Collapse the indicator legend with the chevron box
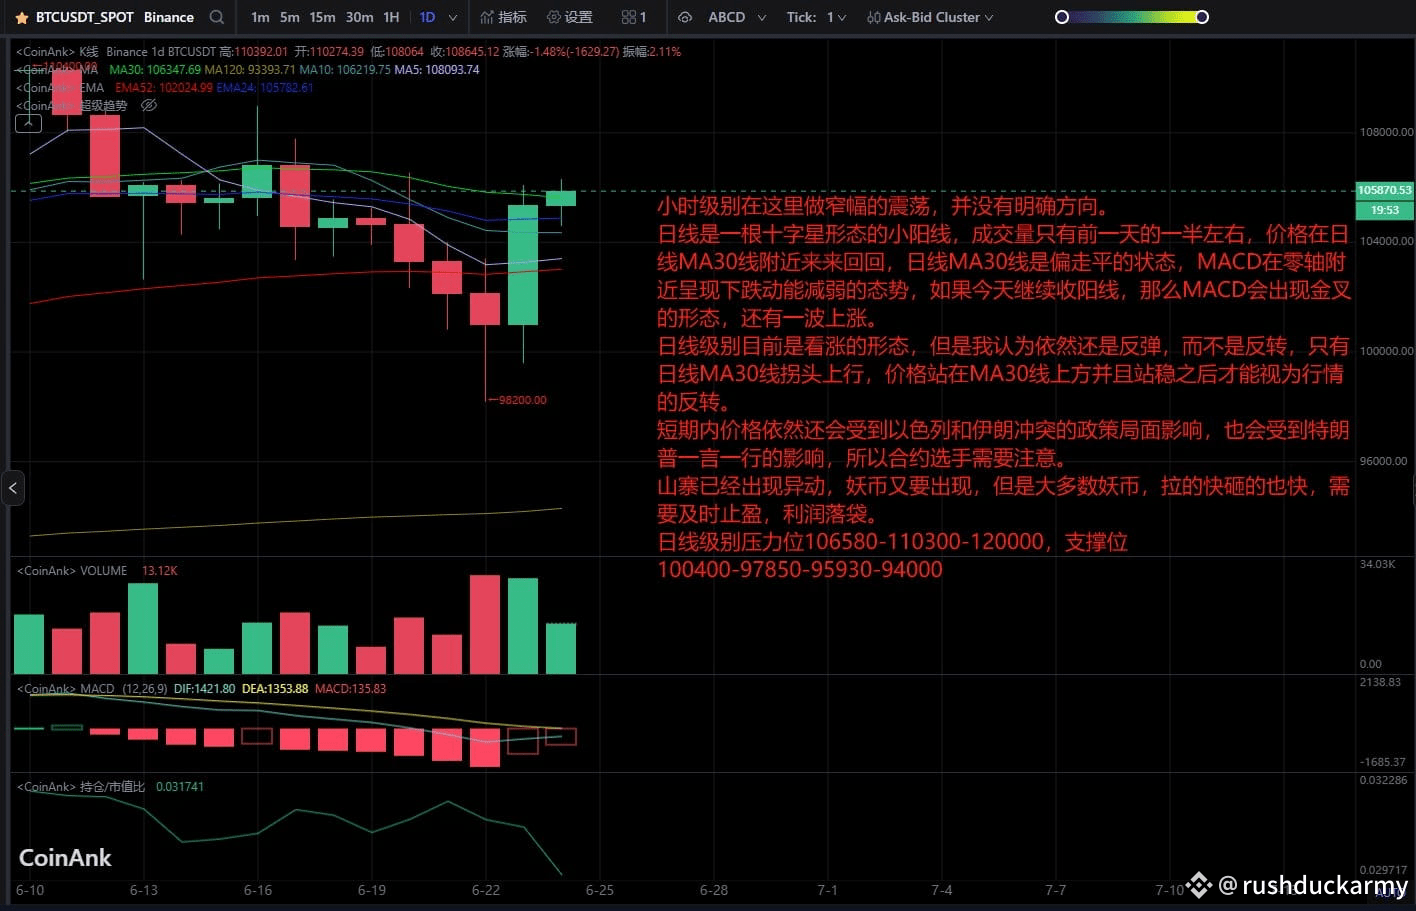The height and width of the screenshot is (911, 1416). pos(28,124)
